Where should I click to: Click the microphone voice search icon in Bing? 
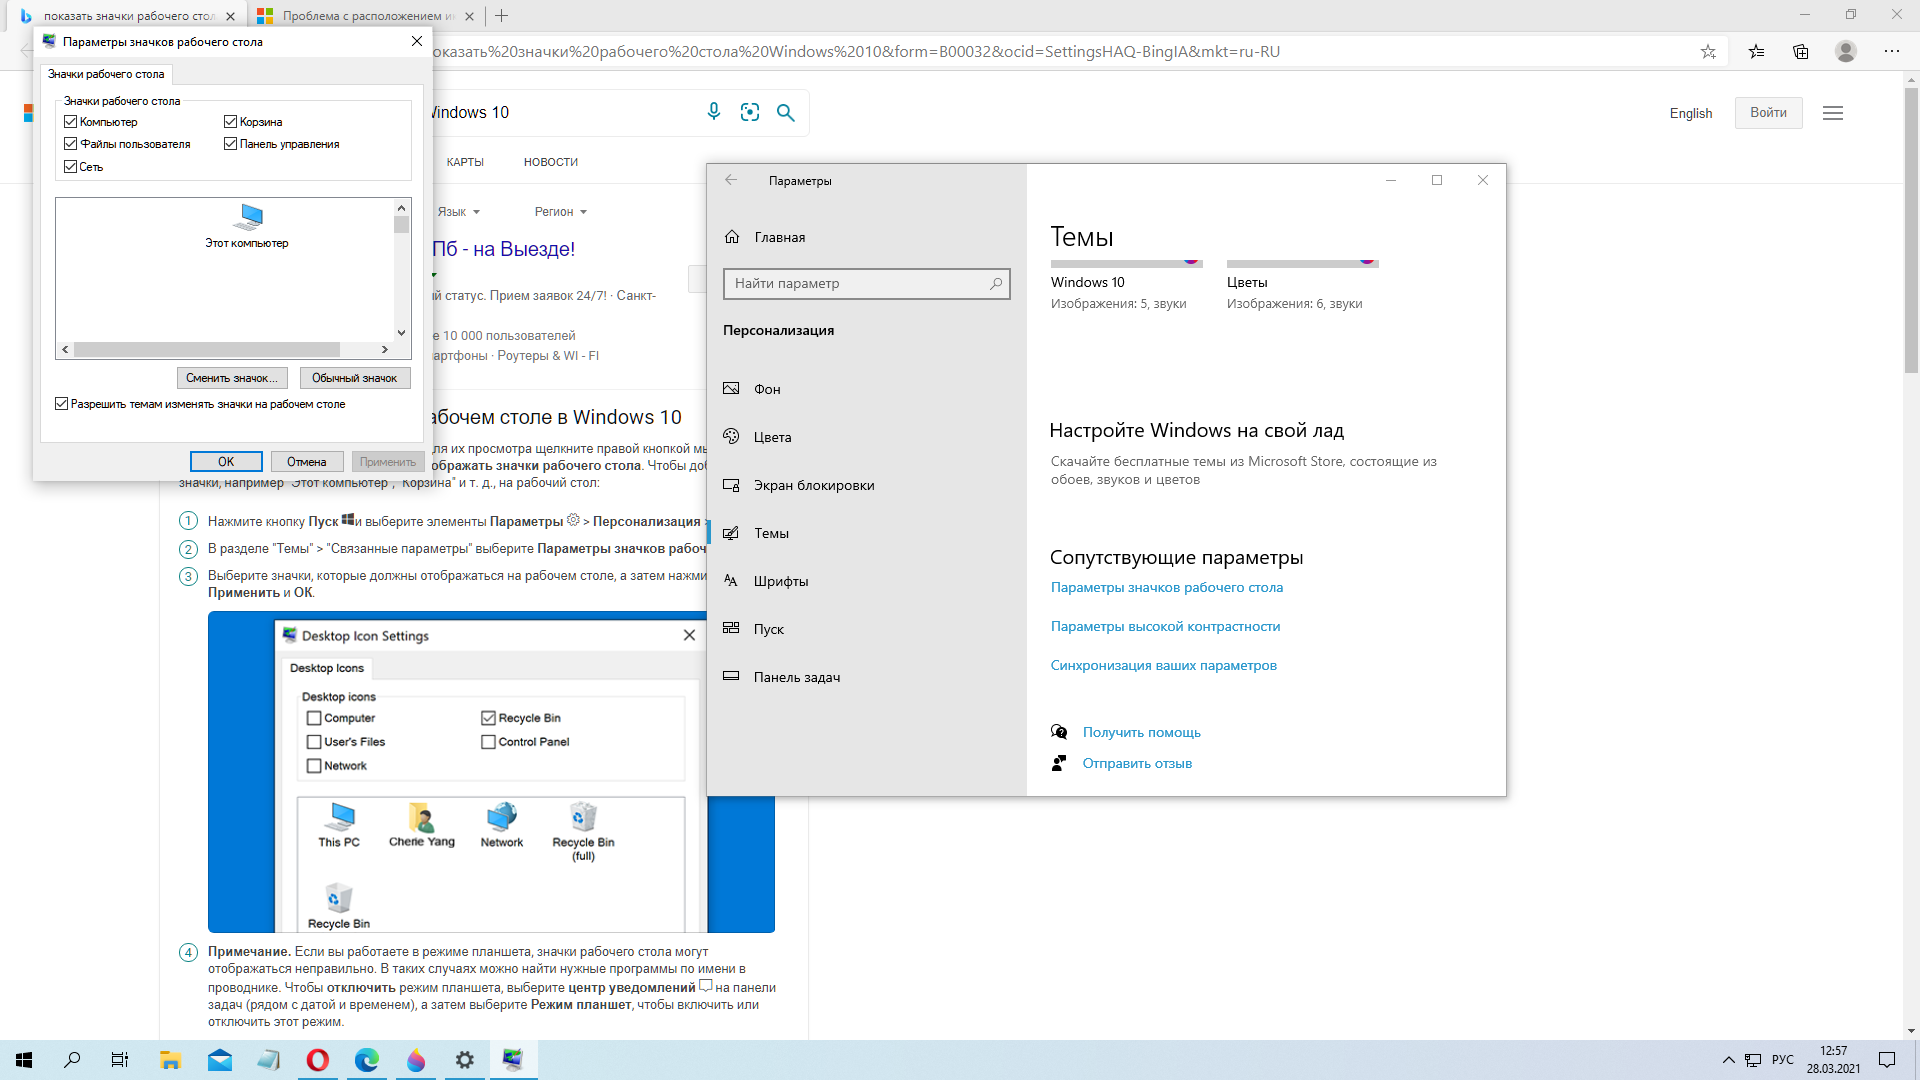pos(713,112)
